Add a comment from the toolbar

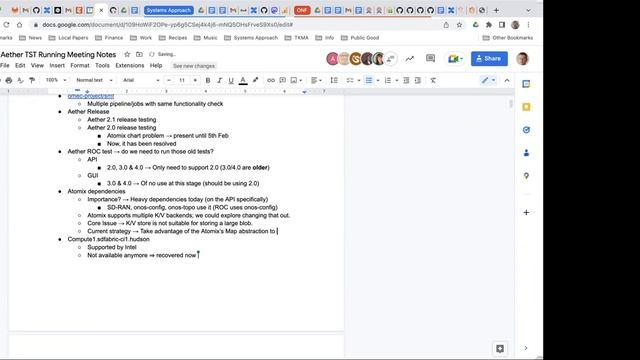coord(282,80)
